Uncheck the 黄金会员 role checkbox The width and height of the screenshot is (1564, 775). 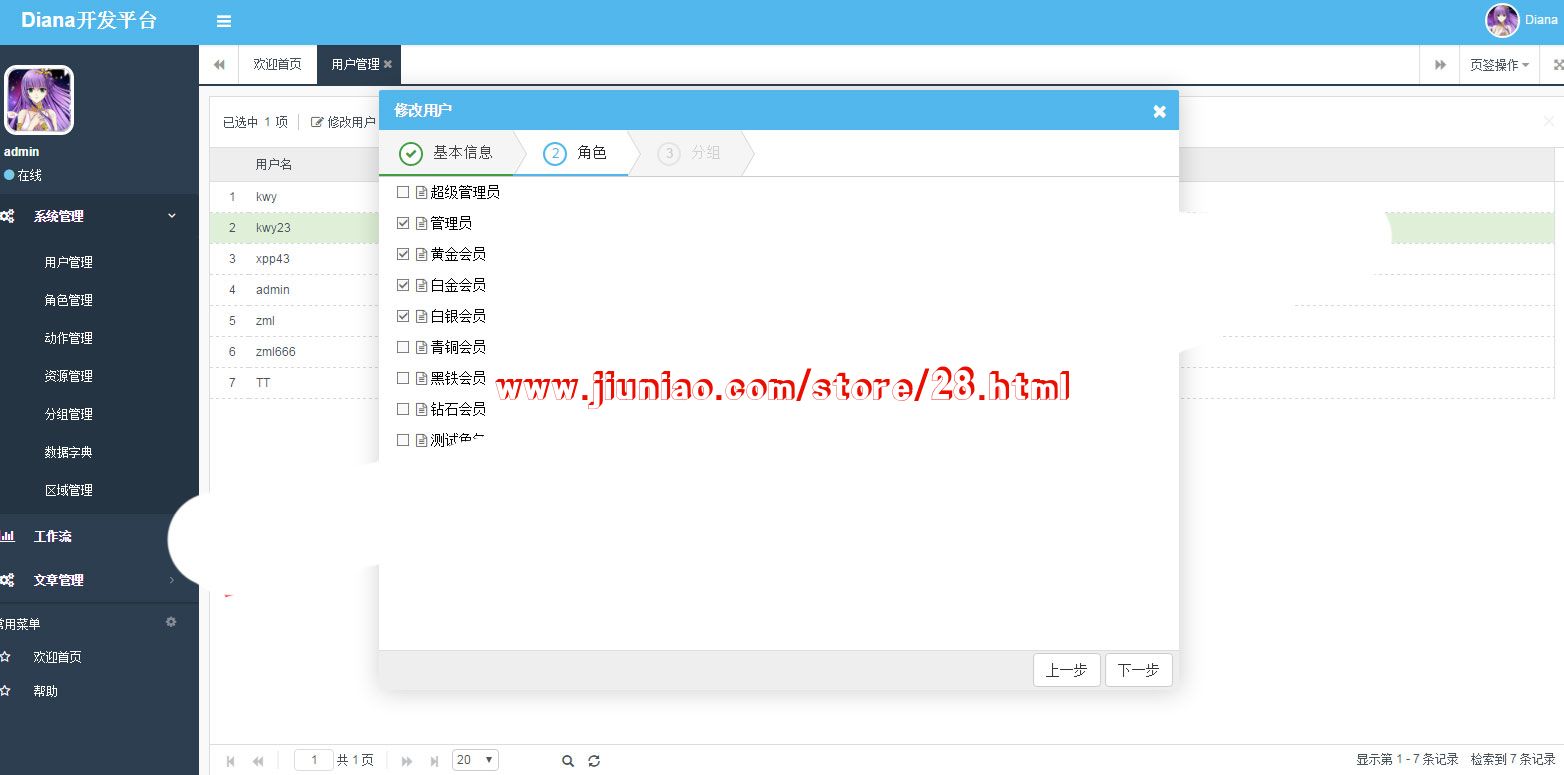pos(403,254)
